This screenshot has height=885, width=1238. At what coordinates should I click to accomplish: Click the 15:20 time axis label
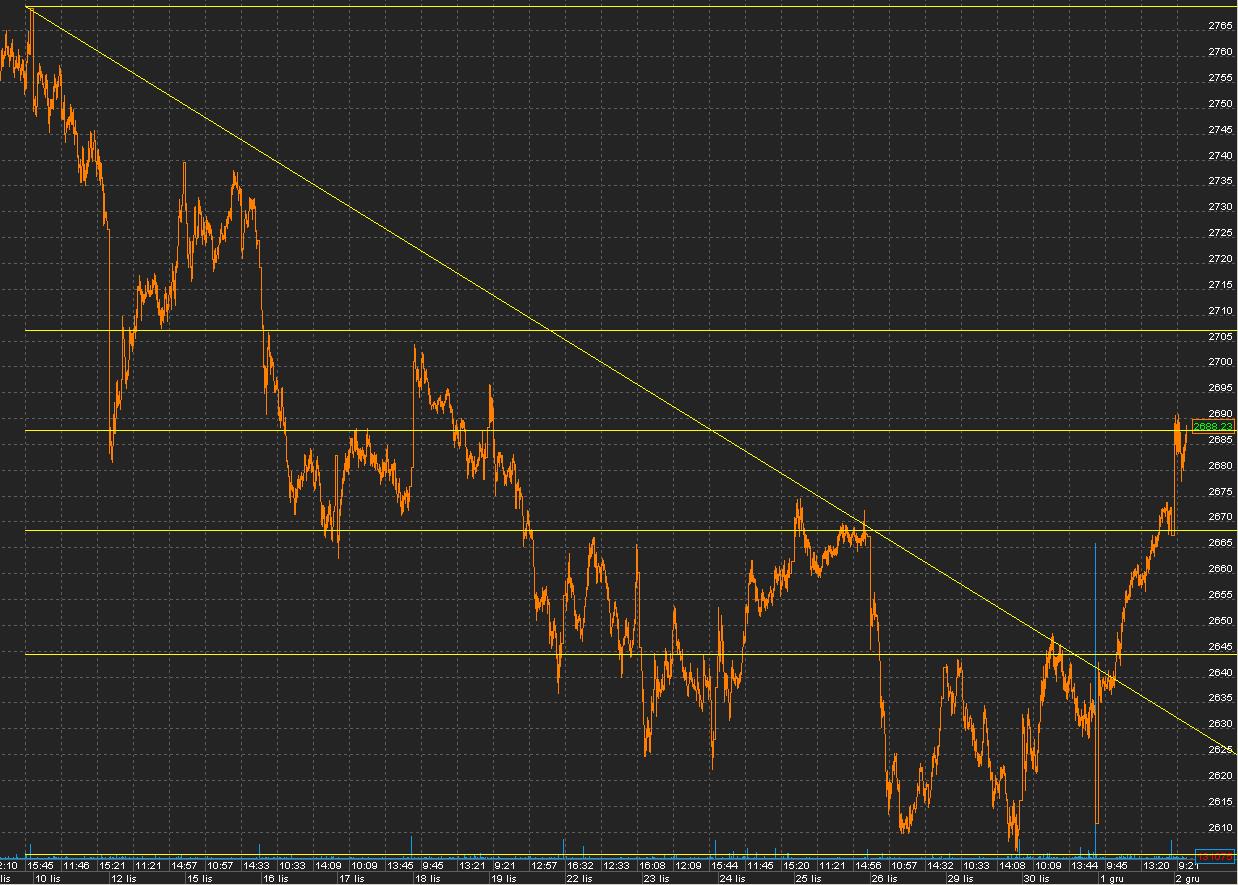(x=796, y=865)
